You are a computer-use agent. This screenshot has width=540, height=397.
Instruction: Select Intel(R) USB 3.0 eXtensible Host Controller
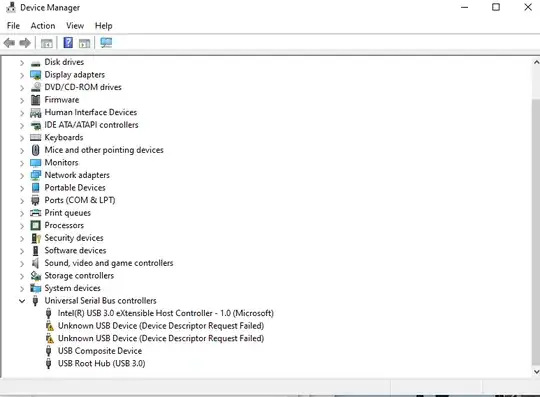(x=166, y=313)
